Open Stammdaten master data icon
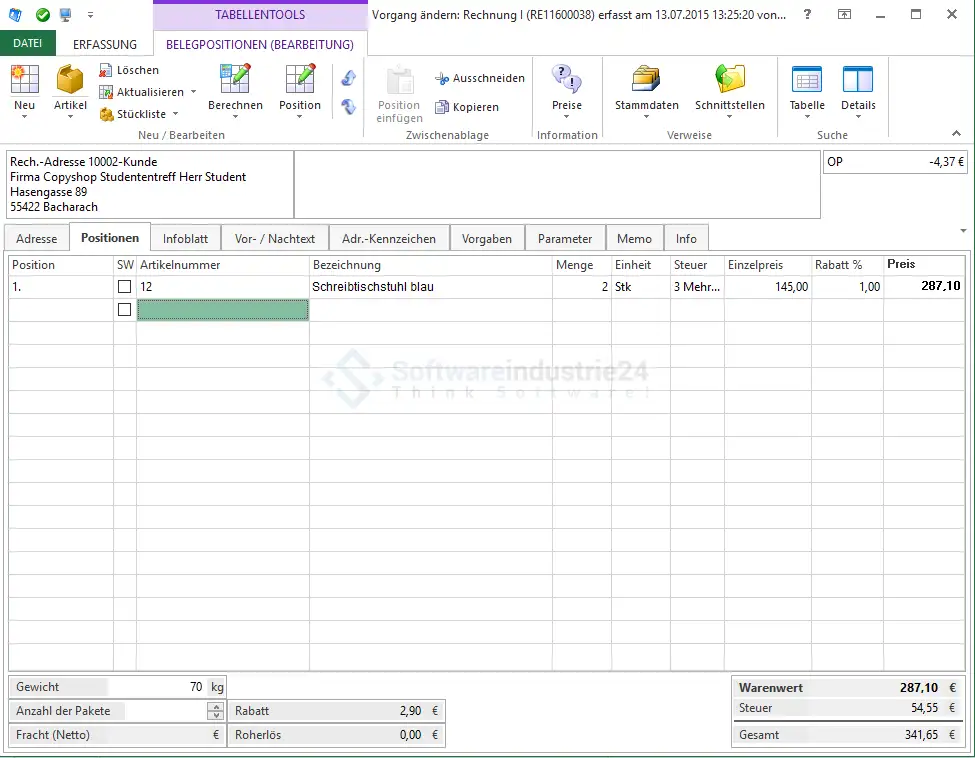This screenshot has height=758, width=975. tap(646, 80)
